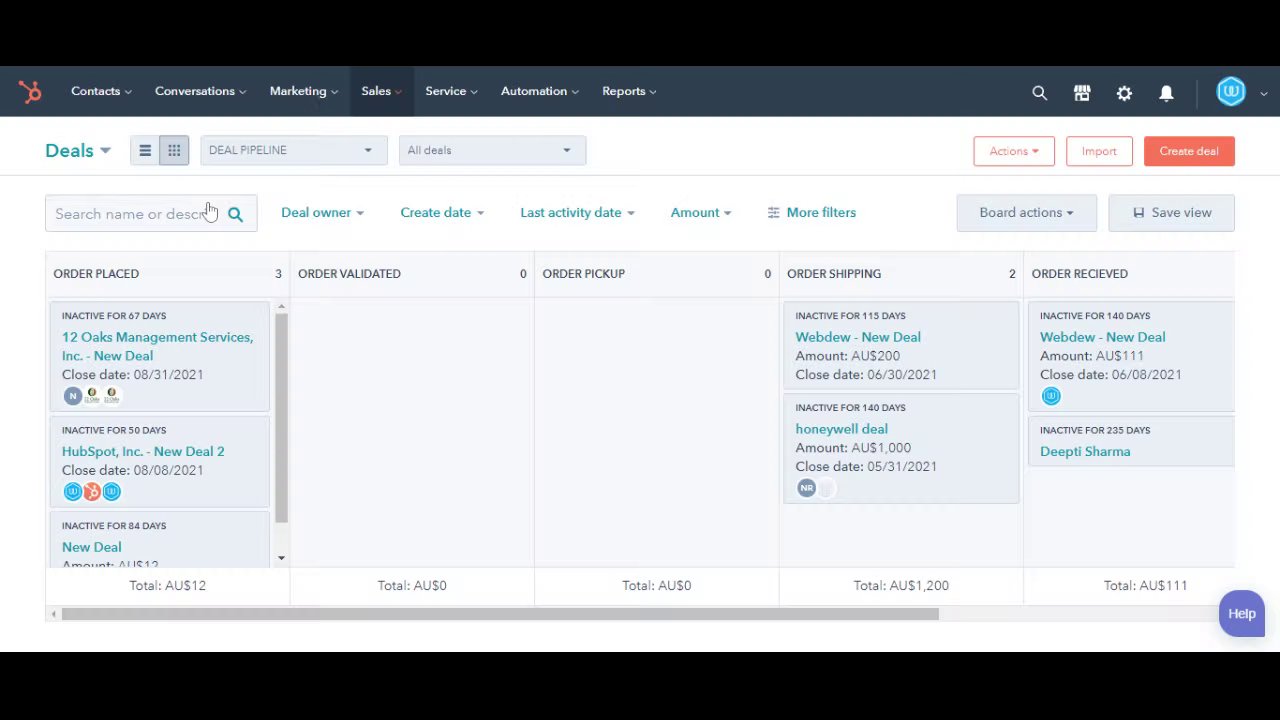
Task: Open the notifications bell
Action: pos(1166,93)
